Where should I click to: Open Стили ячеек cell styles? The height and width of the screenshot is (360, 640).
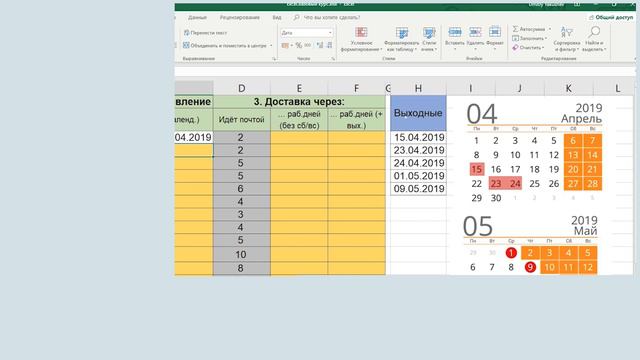(429, 39)
